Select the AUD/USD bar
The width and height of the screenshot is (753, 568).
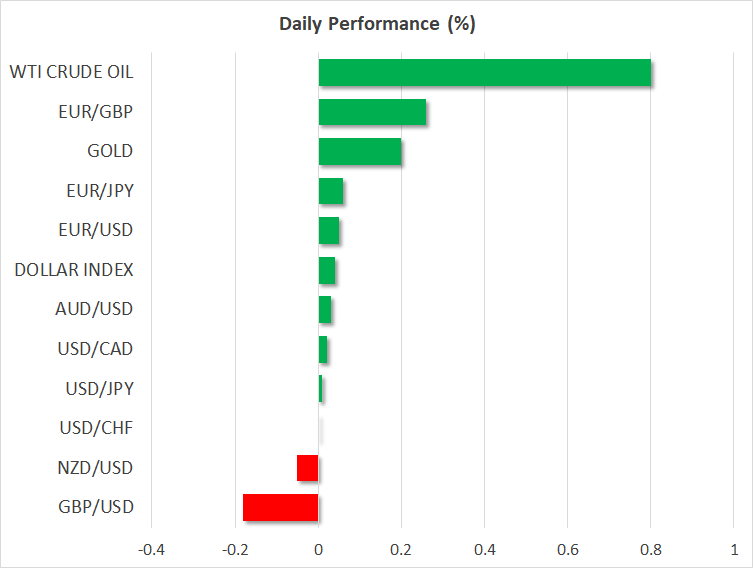[x=325, y=310]
